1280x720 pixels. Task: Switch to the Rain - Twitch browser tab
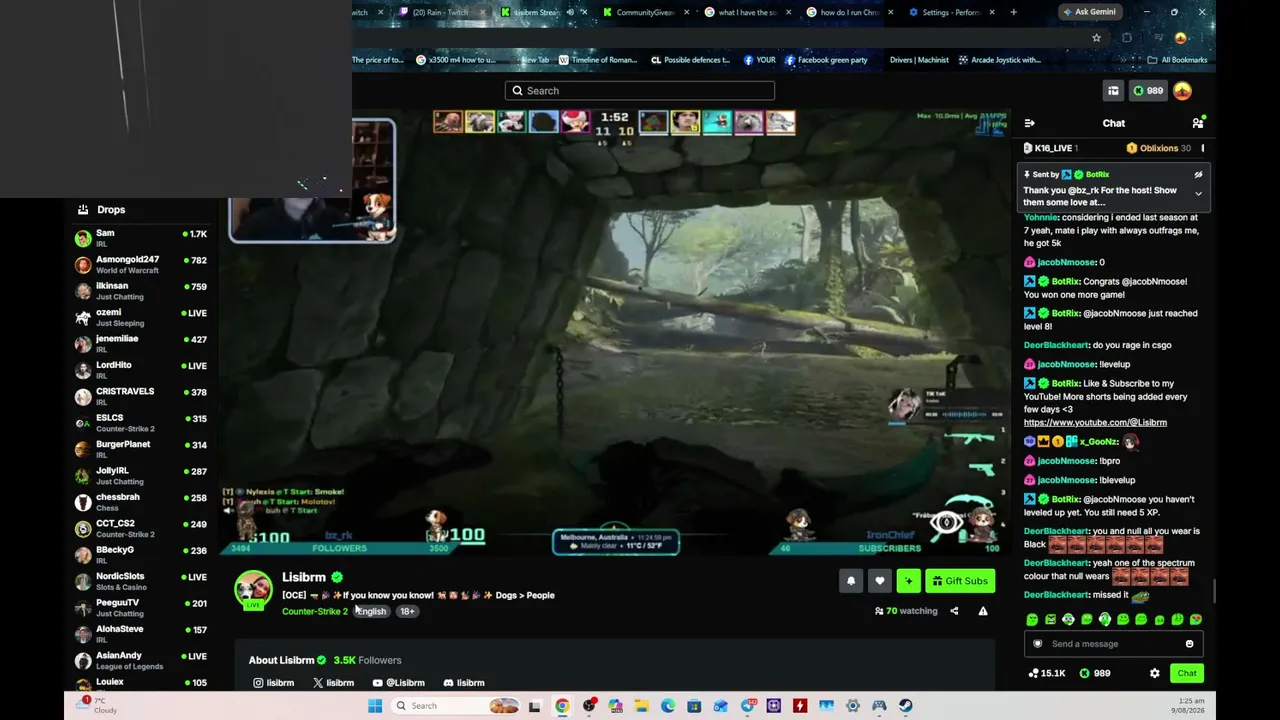point(440,12)
